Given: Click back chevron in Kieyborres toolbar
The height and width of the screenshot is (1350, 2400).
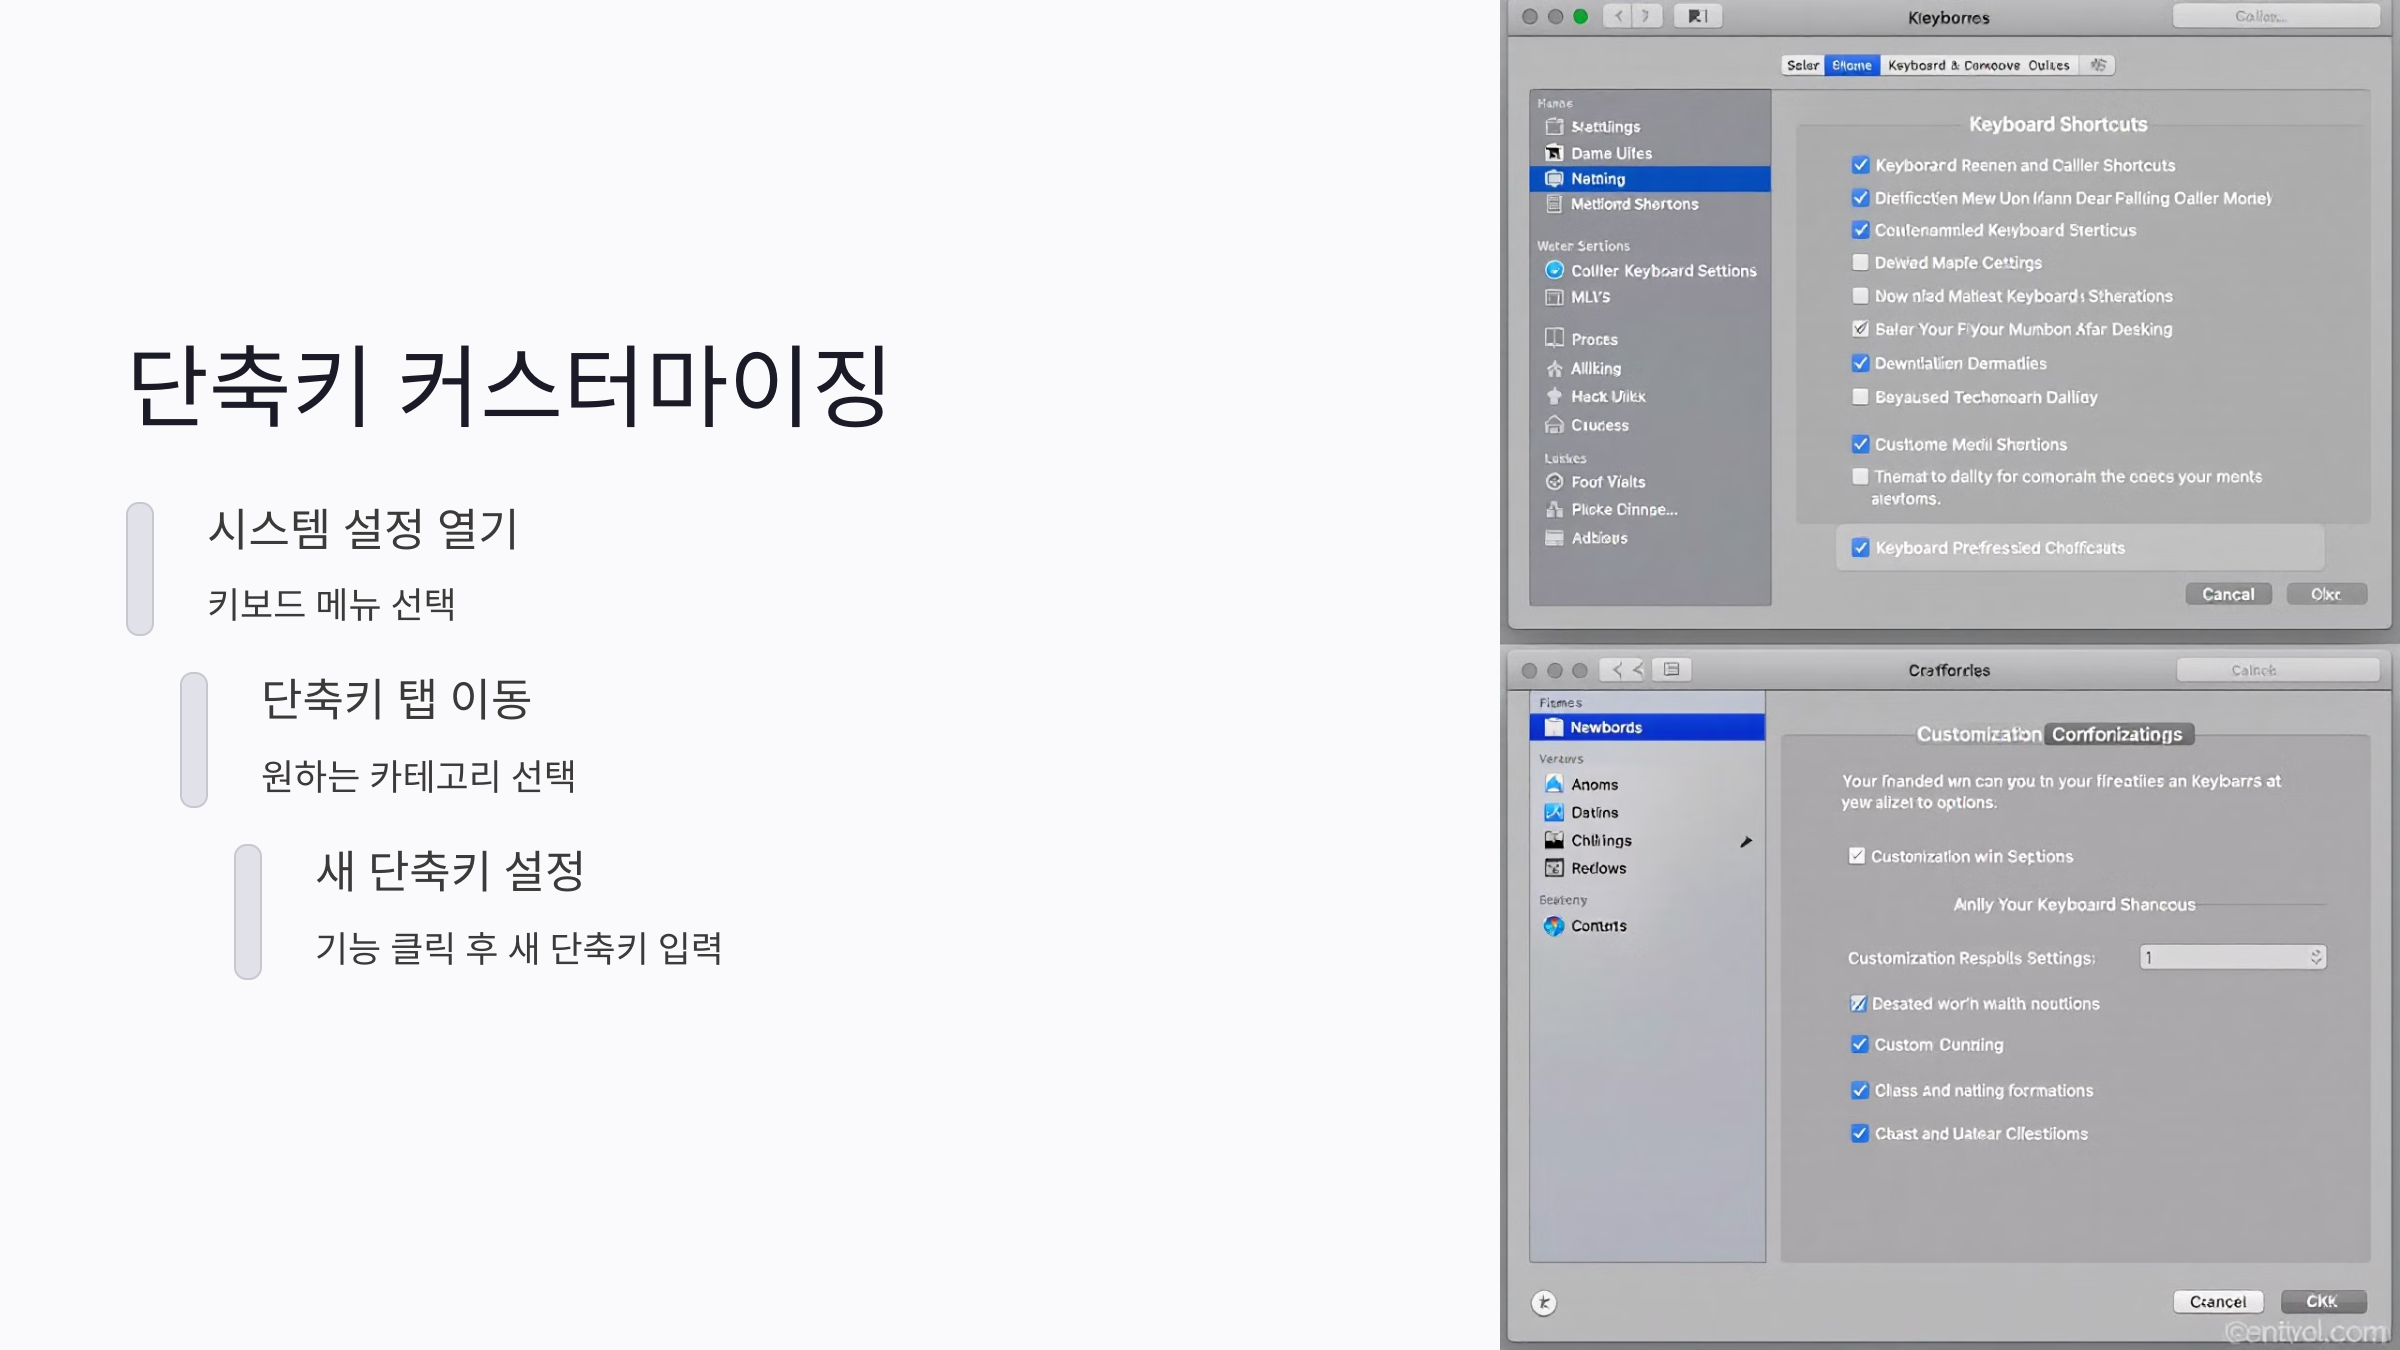Looking at the screenshot, I should (1619, 16).
